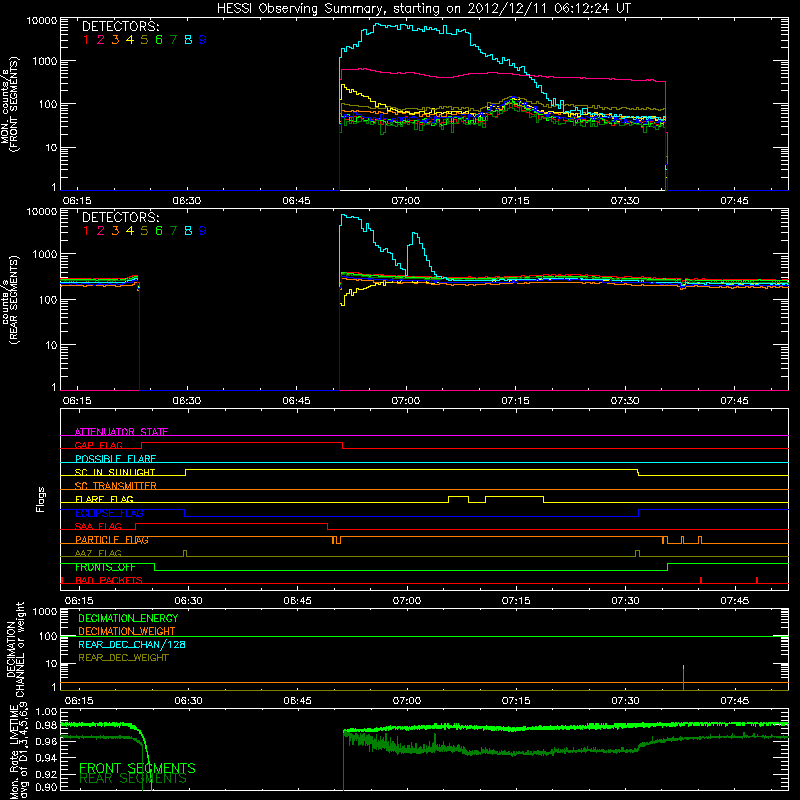Viewport: 800px width, 800px height.
Task: Click the REAR_DEC_WEIGHT legend entry
Action: tap(123, 658)
